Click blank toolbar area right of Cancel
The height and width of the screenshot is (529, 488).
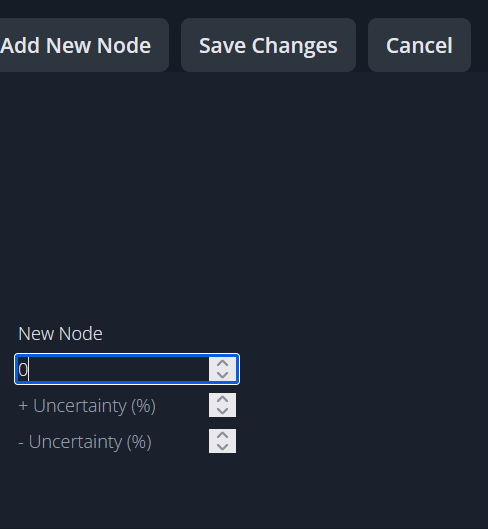coord(480,45)
